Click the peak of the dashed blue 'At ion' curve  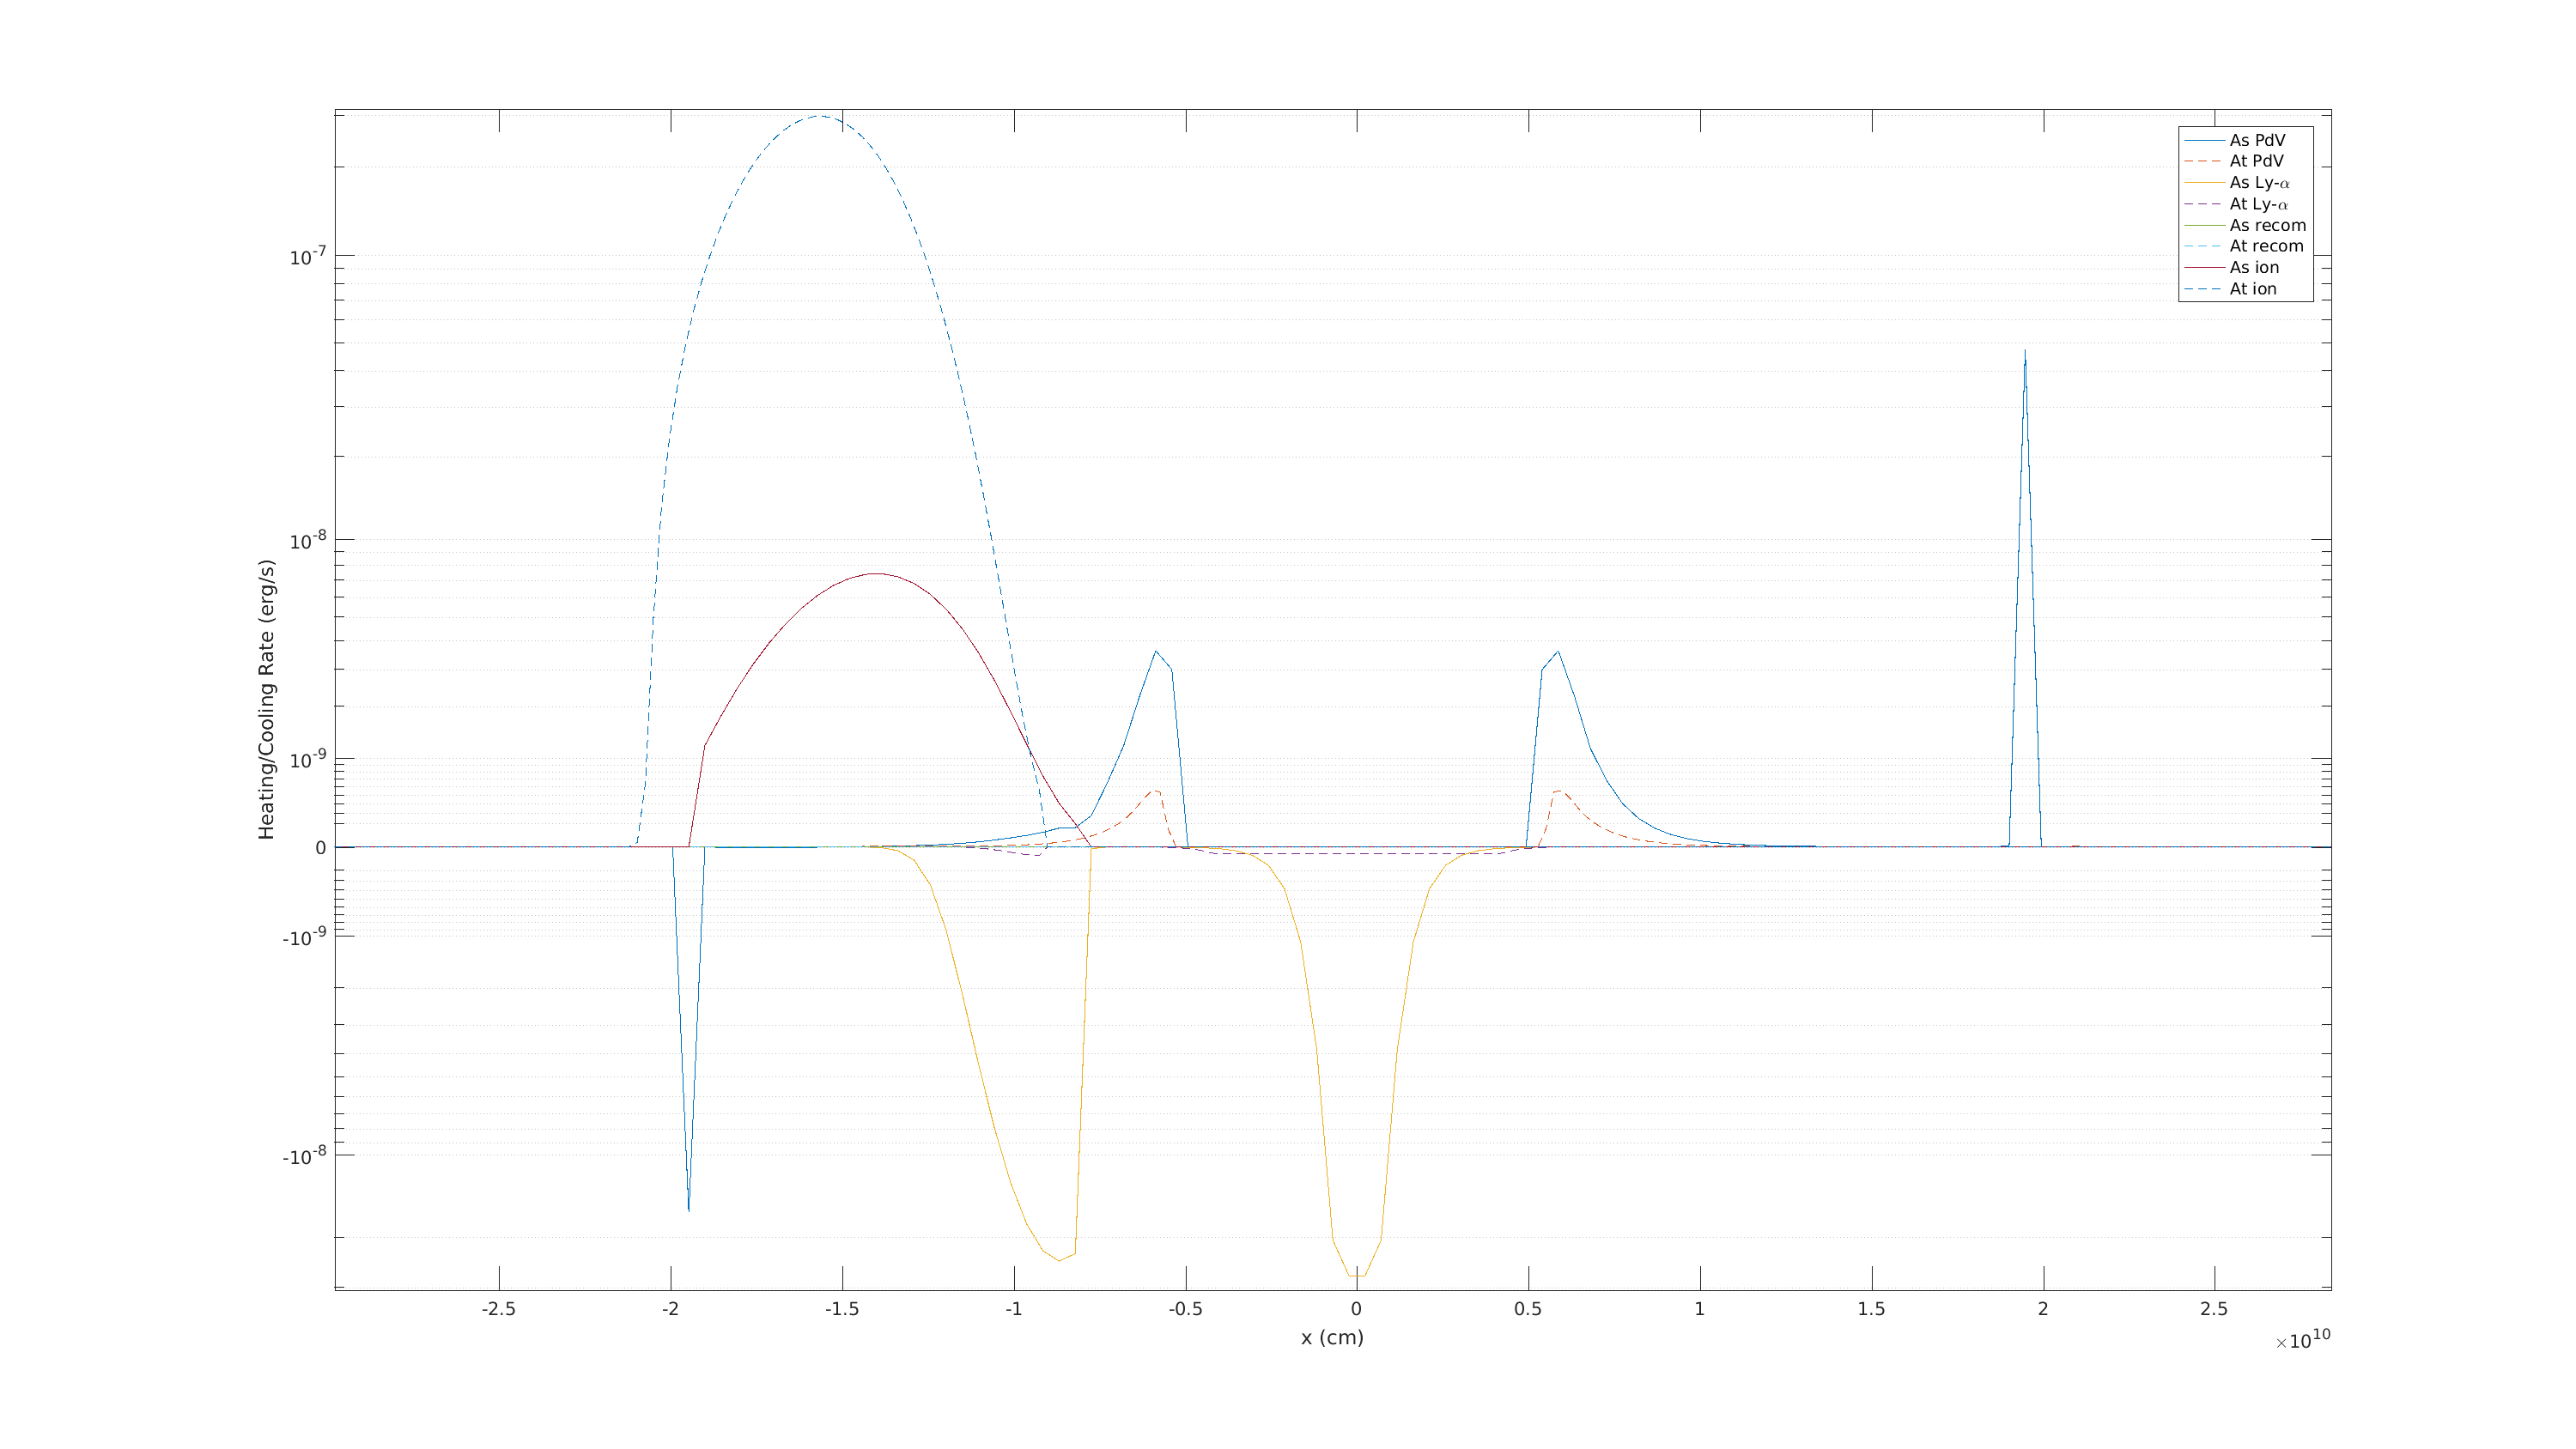820,116
